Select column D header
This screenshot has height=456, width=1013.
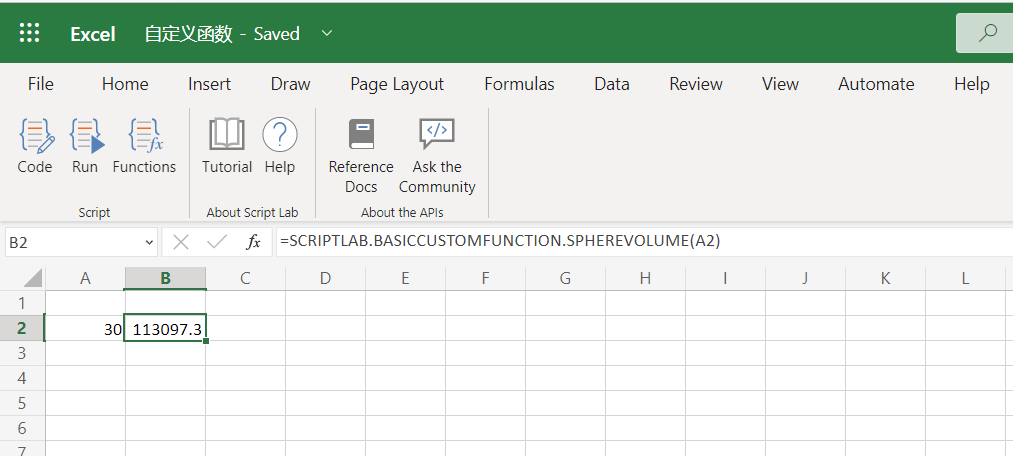point(325,278)
